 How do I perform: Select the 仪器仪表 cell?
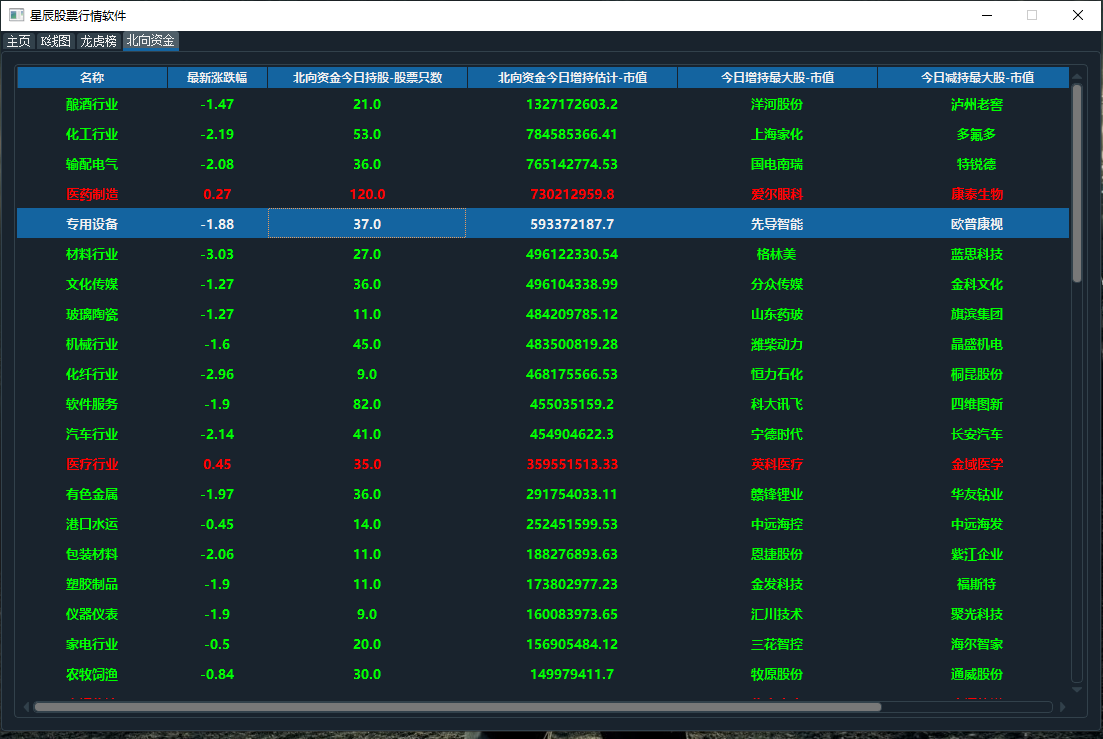[92, 615]
